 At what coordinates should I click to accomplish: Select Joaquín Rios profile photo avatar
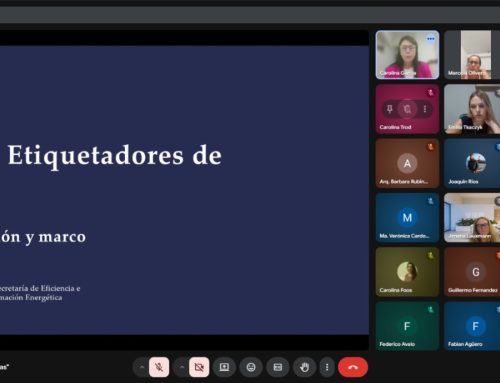[x=476, y=163]
